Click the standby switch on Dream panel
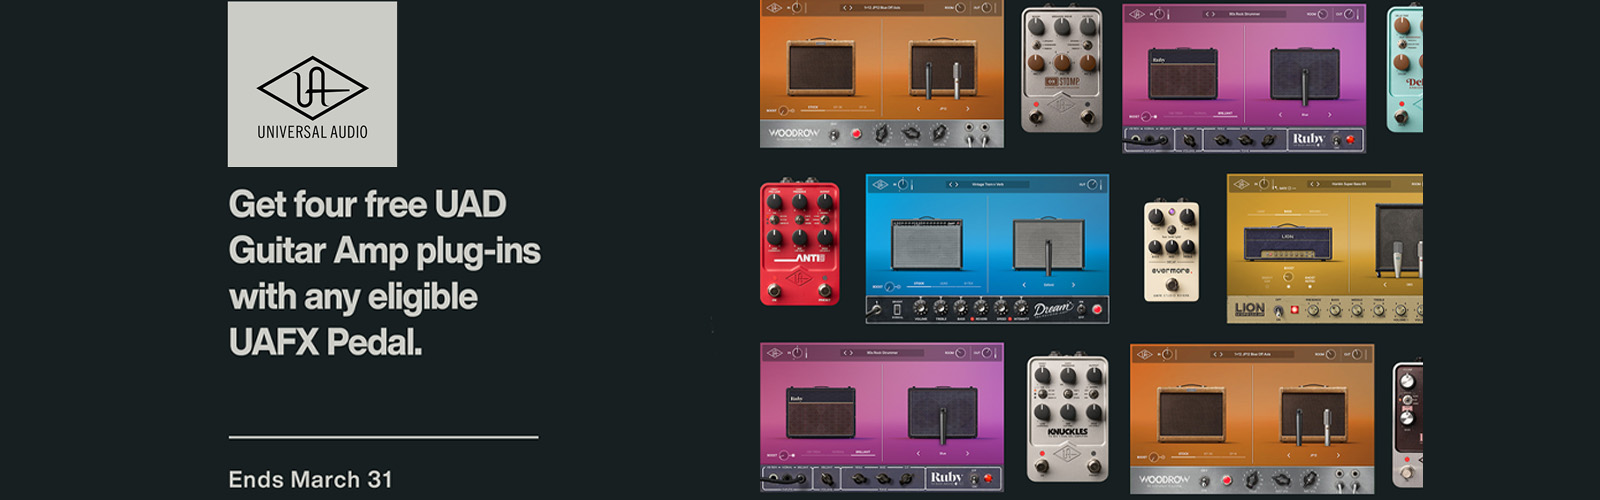The image size is (1600, 500). (1081, 309)
